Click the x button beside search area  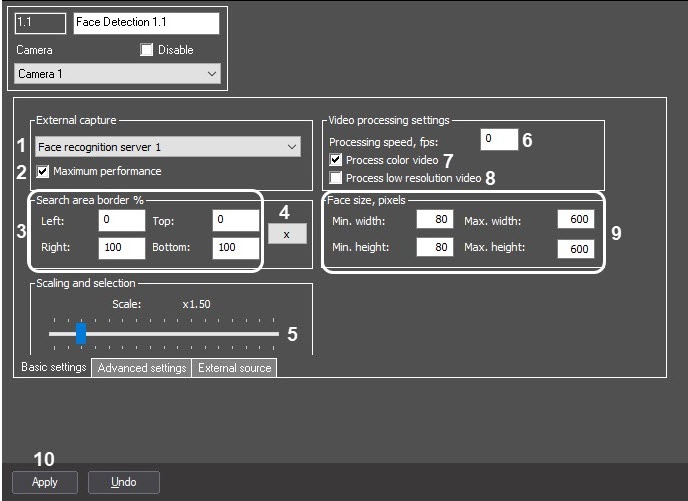(x=287, y=233)
